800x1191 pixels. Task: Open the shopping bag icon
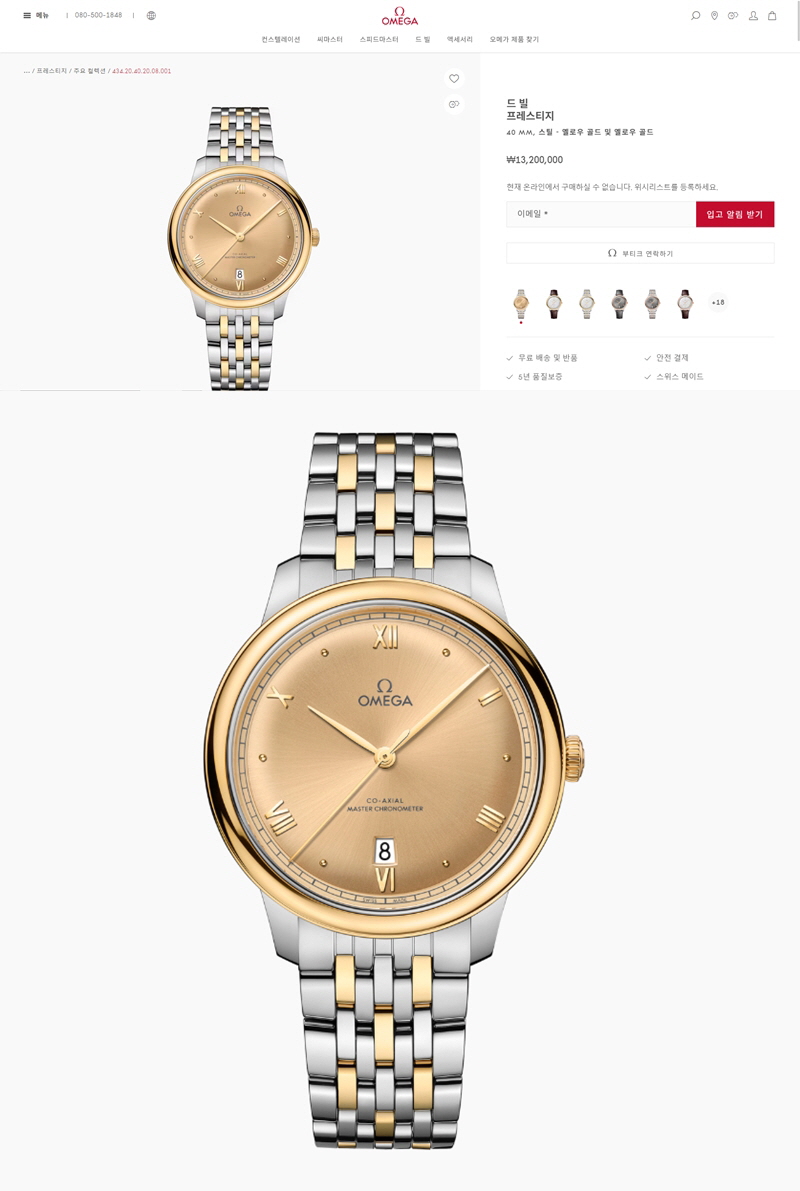pos(772,15)
